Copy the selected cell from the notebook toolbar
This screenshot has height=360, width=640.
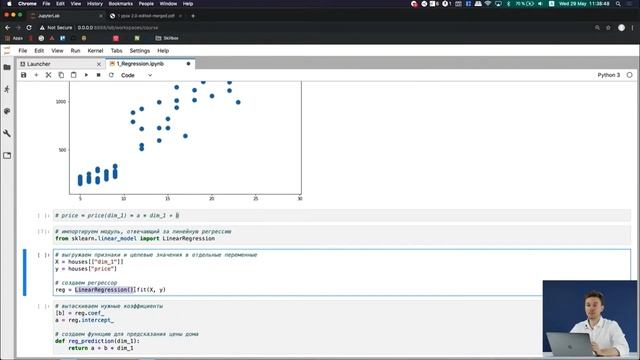(x=61, y=75)
